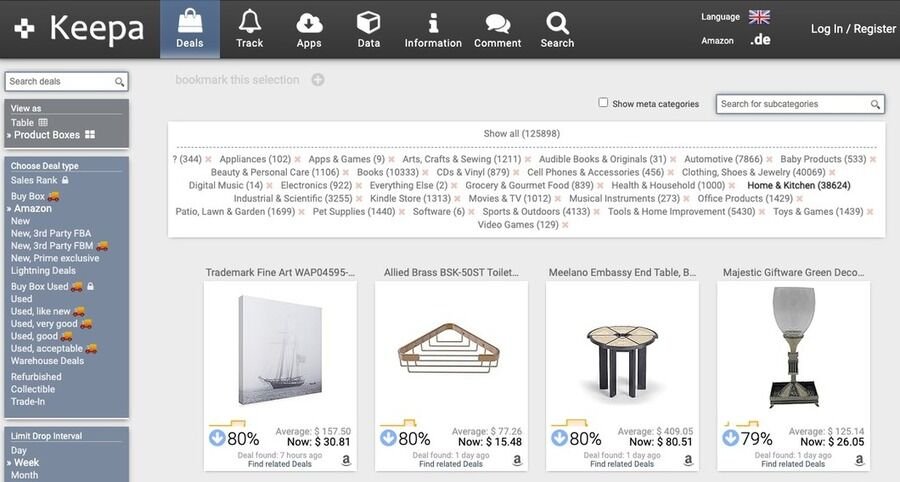
Task: Open Meelano Embassy End Table image
Action: click(622, 362)
